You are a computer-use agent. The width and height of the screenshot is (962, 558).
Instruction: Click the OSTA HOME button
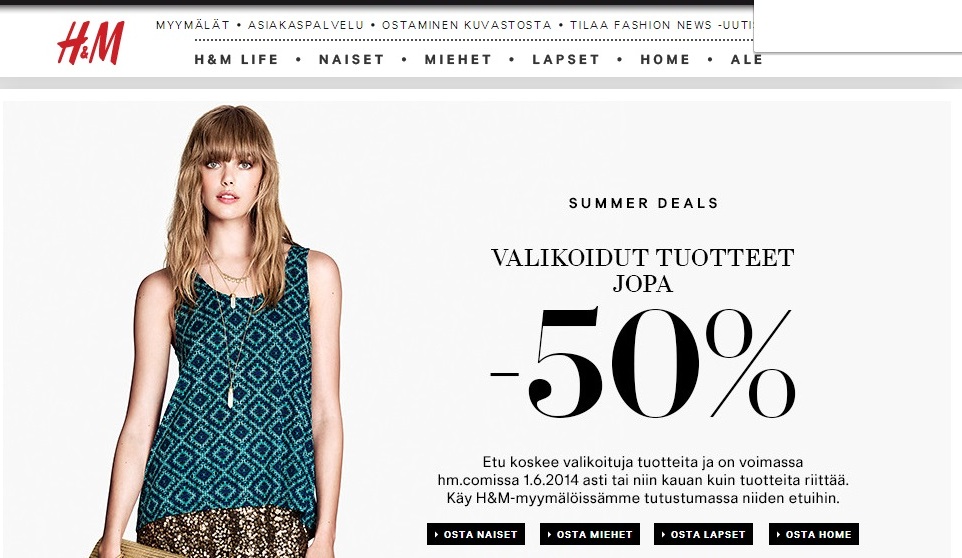tap(814, 534)
